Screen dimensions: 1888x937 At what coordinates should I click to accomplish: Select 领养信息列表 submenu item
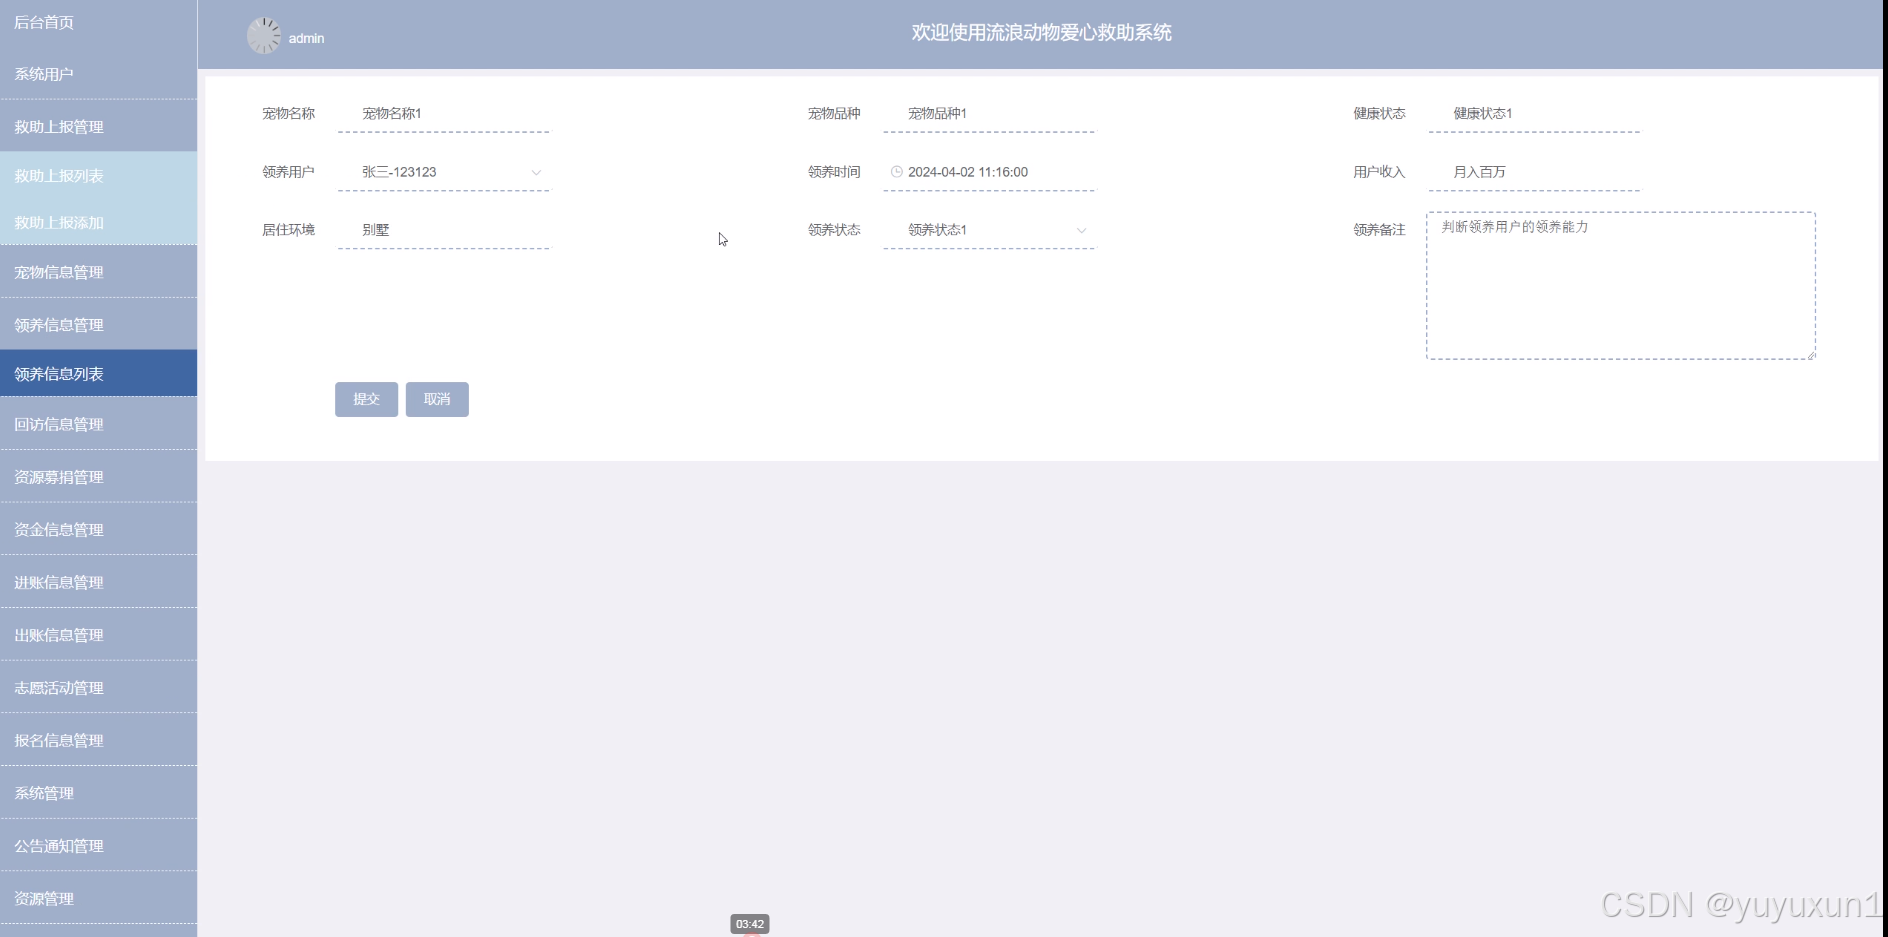(x=98, y=374)
